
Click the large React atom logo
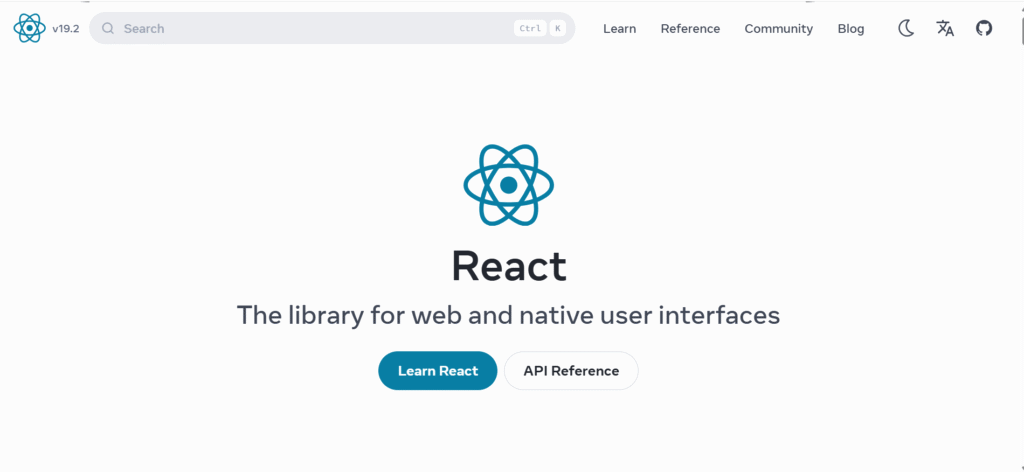click(508, 185)
